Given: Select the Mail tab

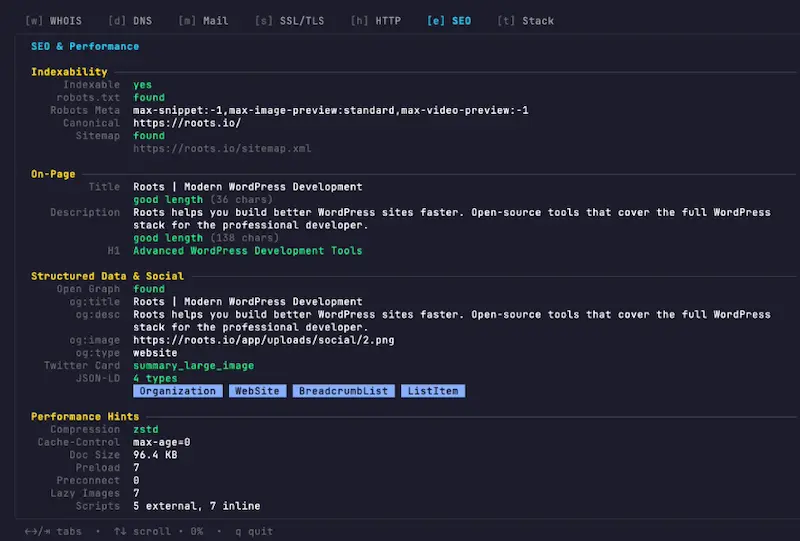Looking at the screenshot, I should [x=203, y=20].
